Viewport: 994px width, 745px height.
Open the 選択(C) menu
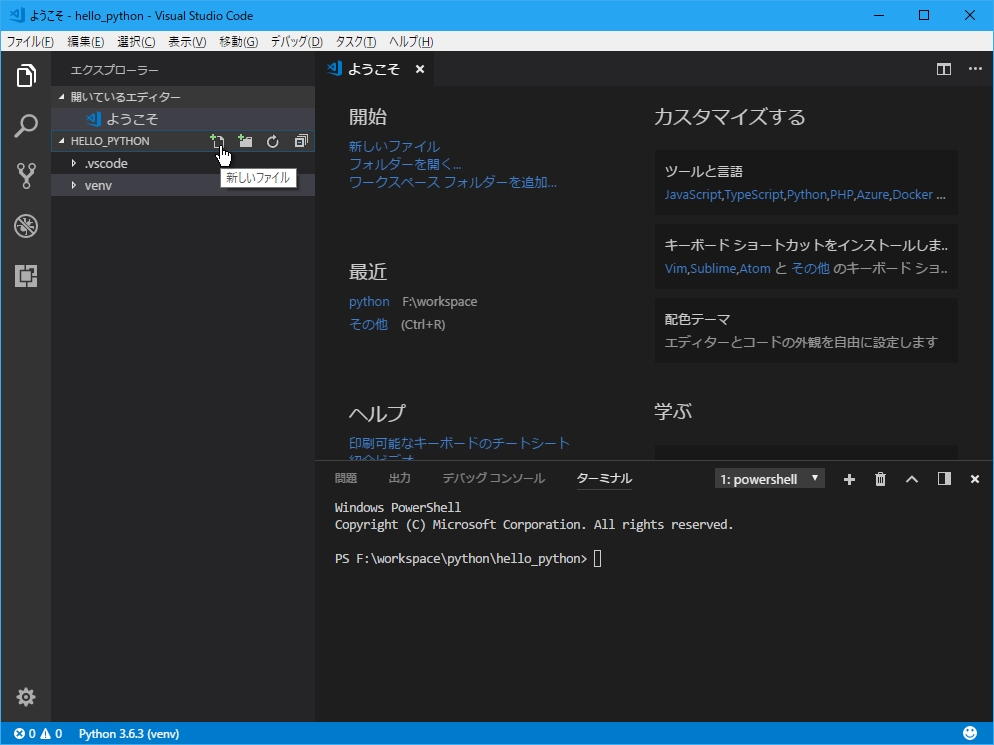[x=136, y=42]
